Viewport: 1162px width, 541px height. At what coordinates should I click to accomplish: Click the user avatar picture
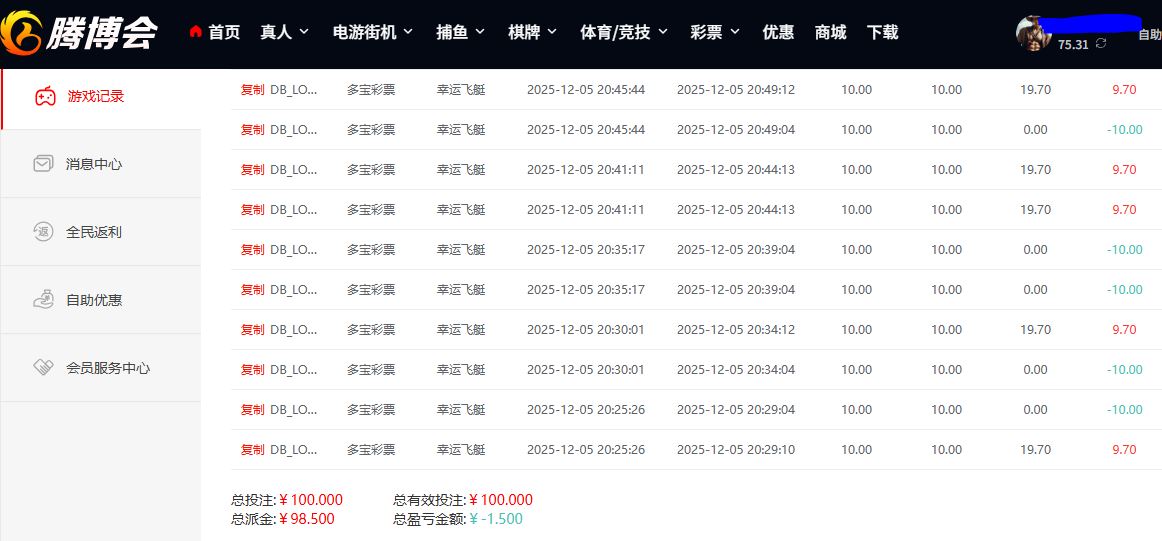[x=1034, y=33]
